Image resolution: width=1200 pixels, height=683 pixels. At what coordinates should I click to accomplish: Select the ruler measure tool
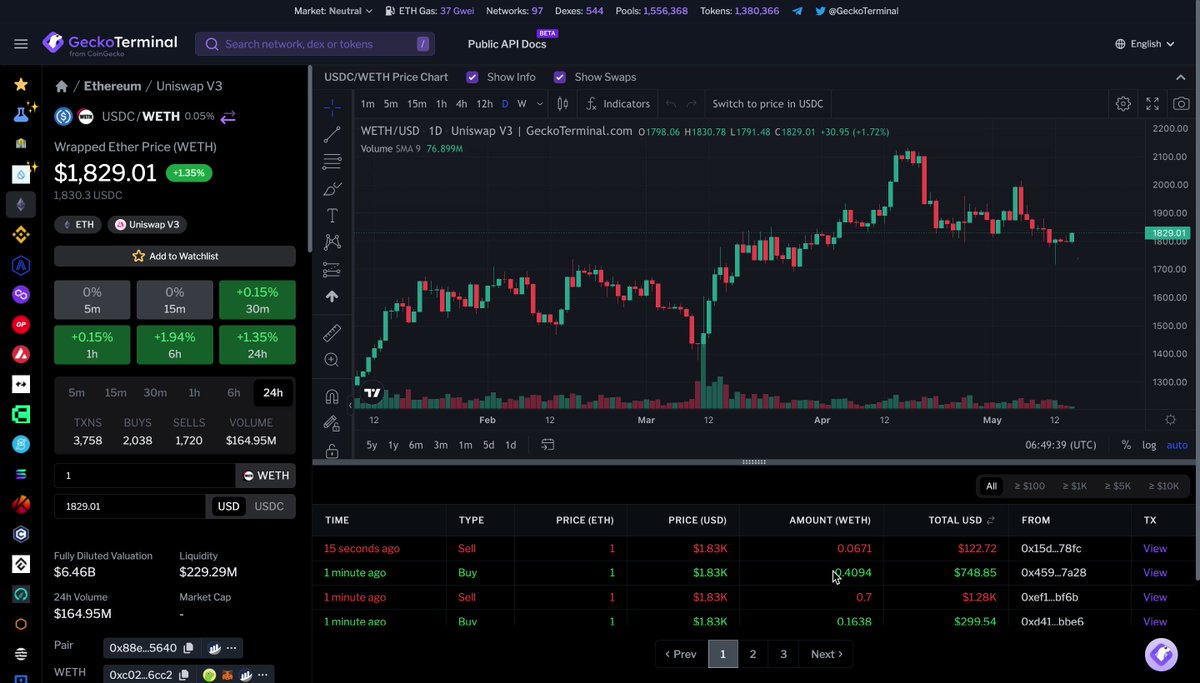pos(332,333)
